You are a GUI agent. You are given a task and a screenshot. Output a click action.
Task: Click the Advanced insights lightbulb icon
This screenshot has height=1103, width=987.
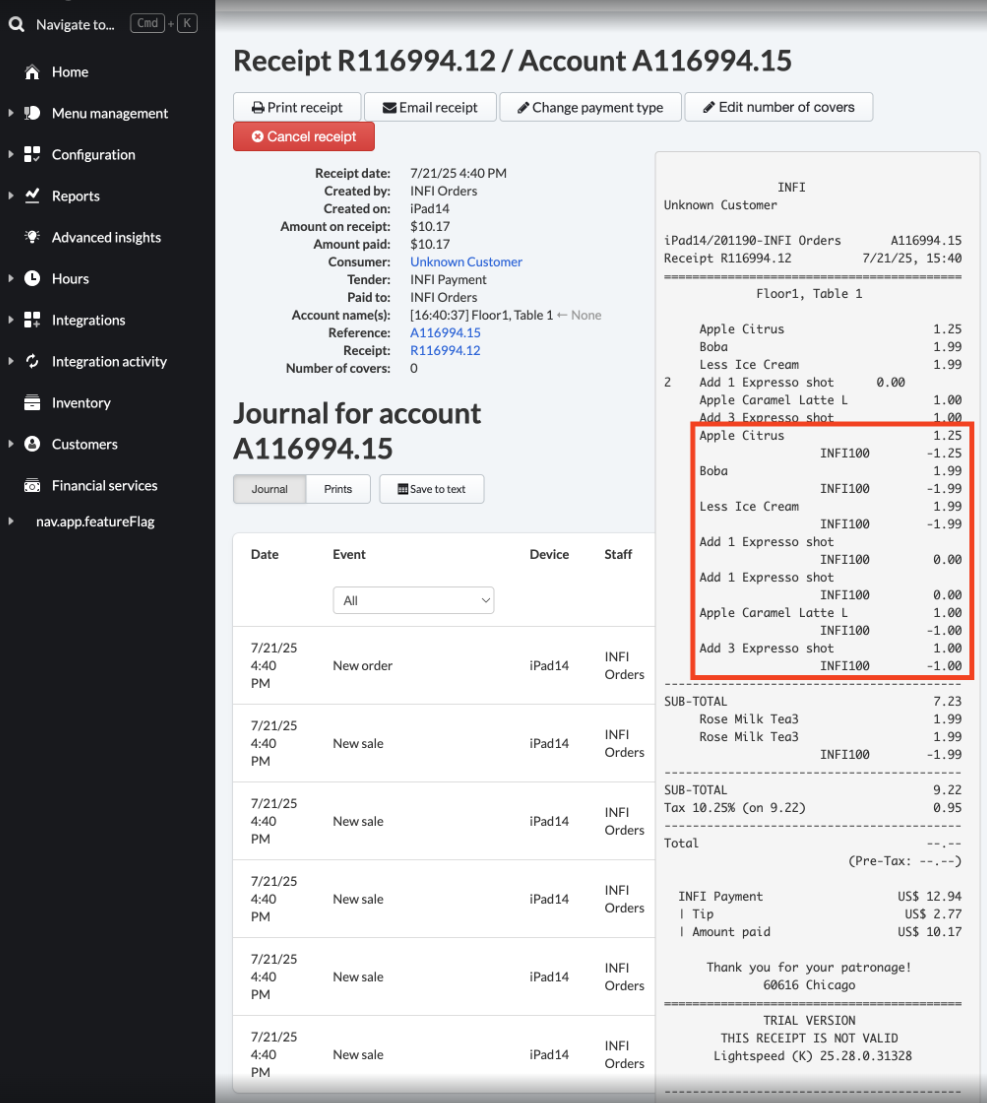tap(32, 237)
